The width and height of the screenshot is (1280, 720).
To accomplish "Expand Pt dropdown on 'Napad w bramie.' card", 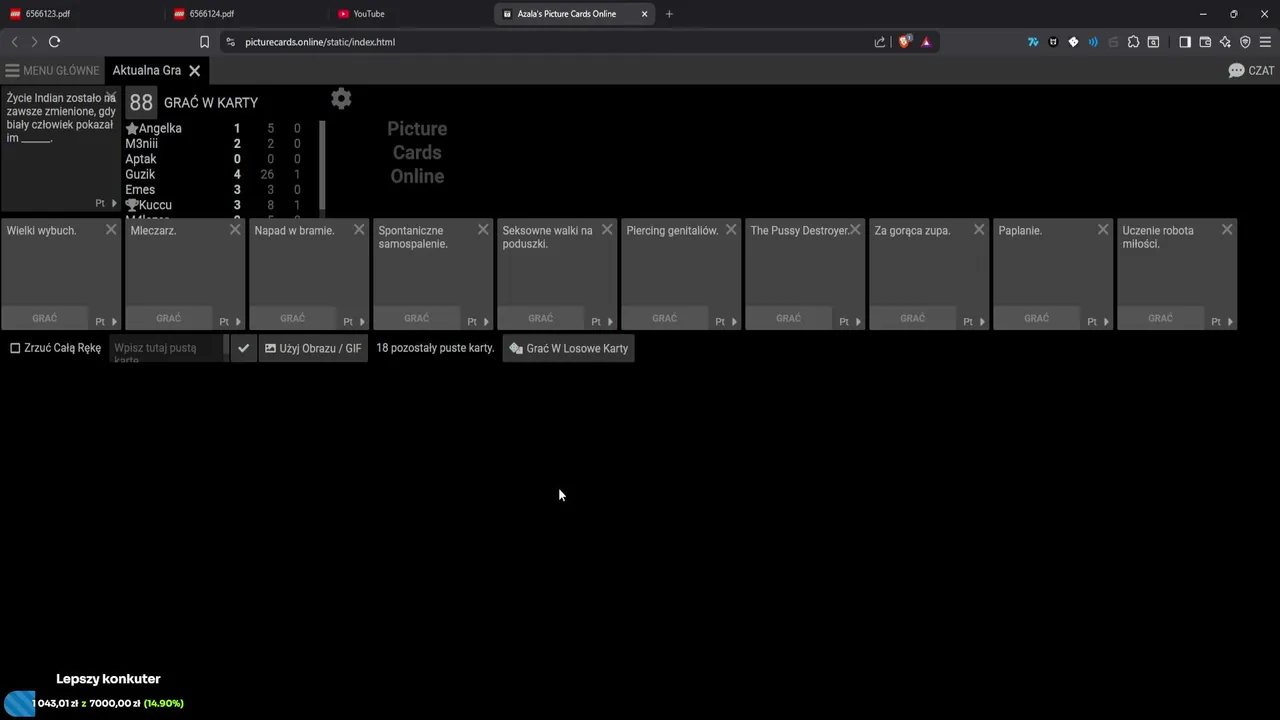I will [354, 322].
